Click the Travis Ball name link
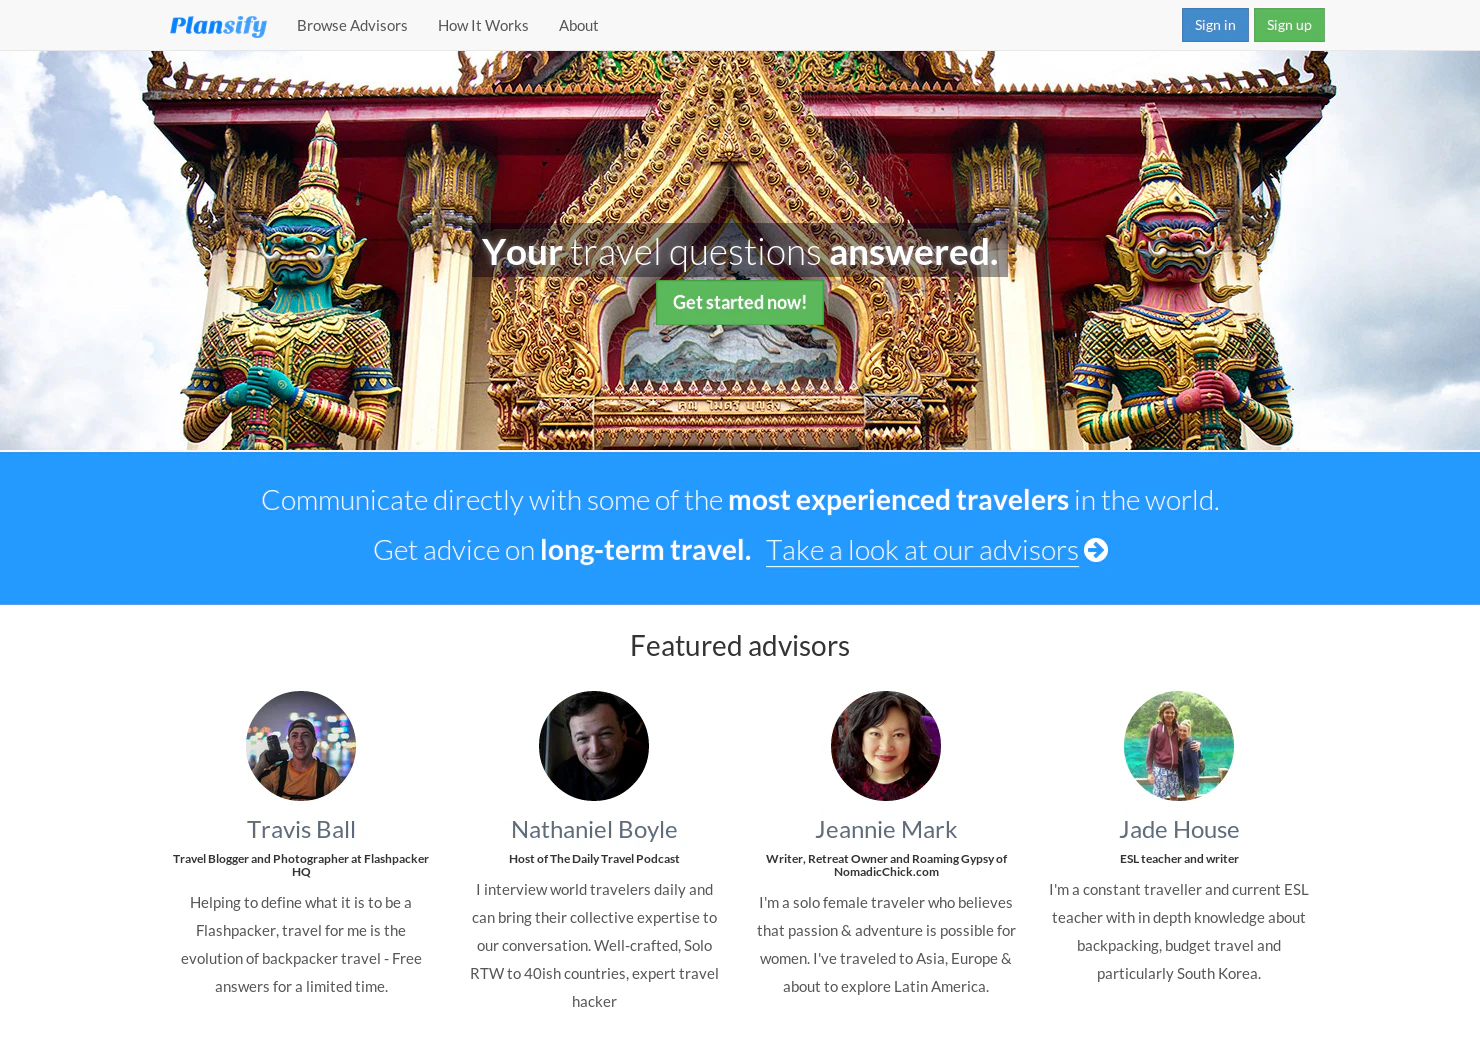1480x1037 pixels. coord(301,829)
